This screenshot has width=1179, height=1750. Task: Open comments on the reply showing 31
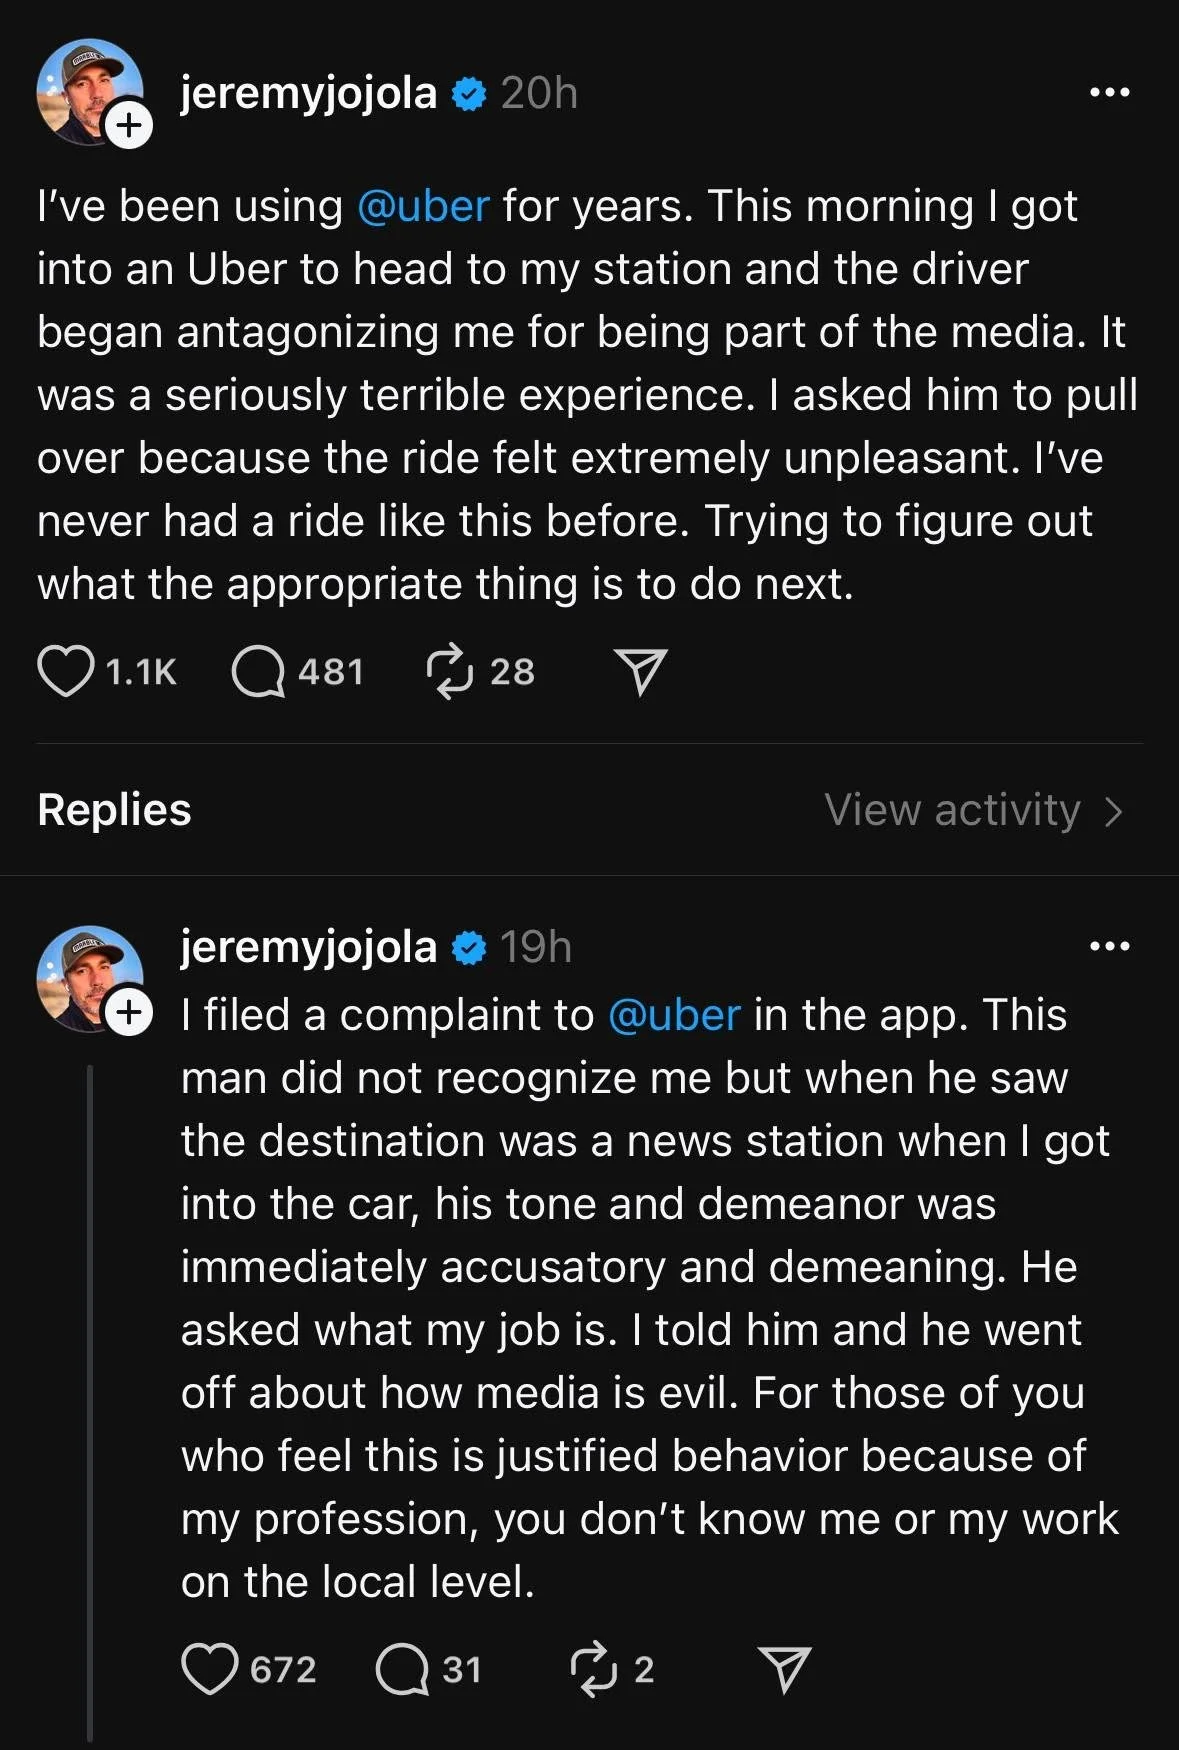(x=402, y=1669)
